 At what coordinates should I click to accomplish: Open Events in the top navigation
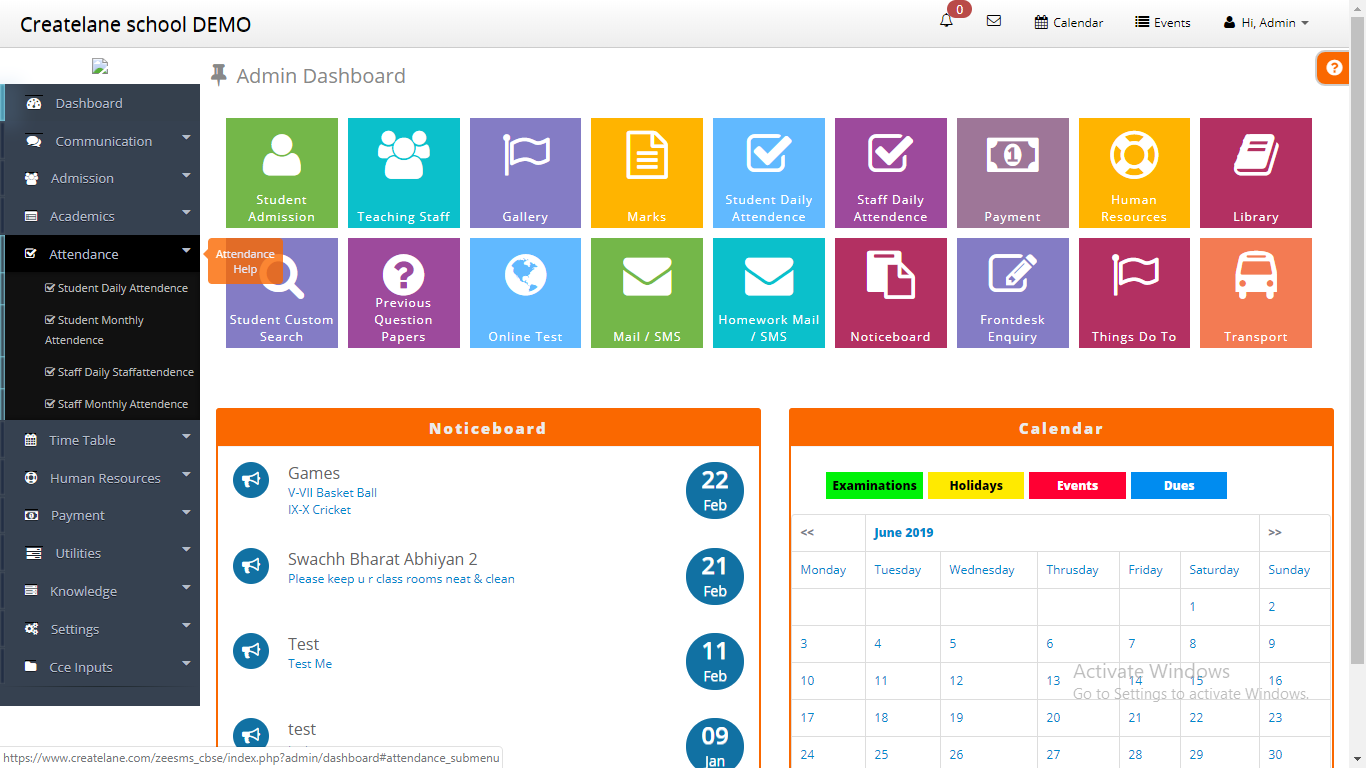pyautogui.click(x=1163, y=22)
